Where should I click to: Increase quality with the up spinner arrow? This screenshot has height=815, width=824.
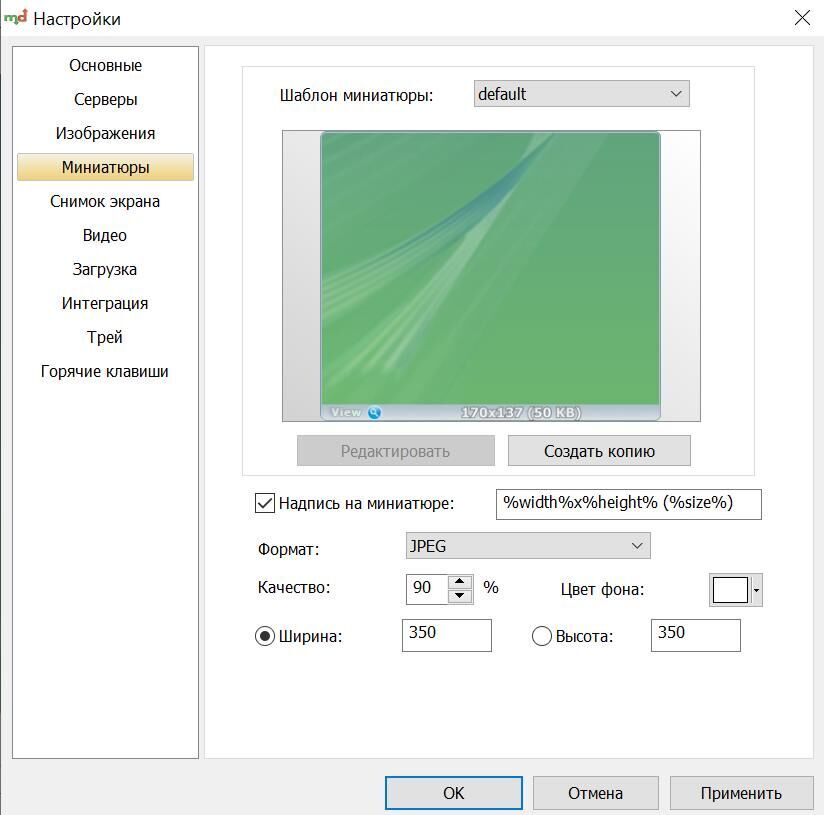click(460, 581)
